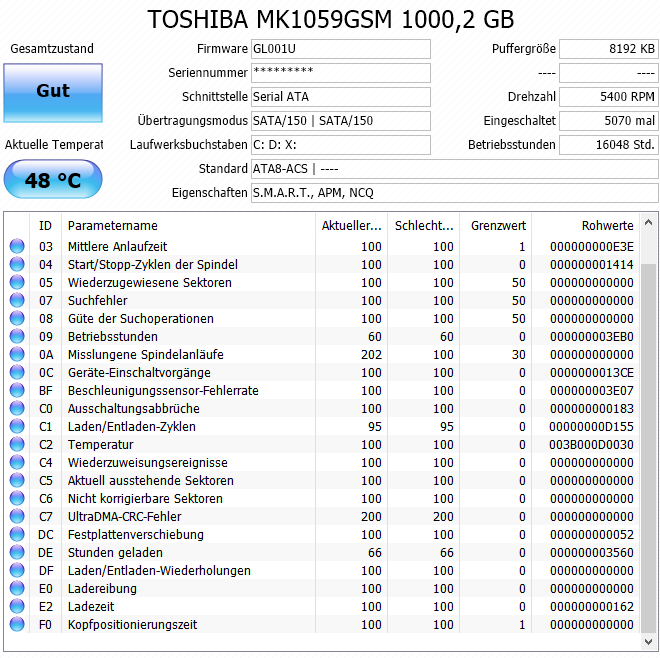The width and height of the screenshot is (660, 658).
Task: Click the status icon for Misslungene Spindelanläufe
Action: pos(17,354)
